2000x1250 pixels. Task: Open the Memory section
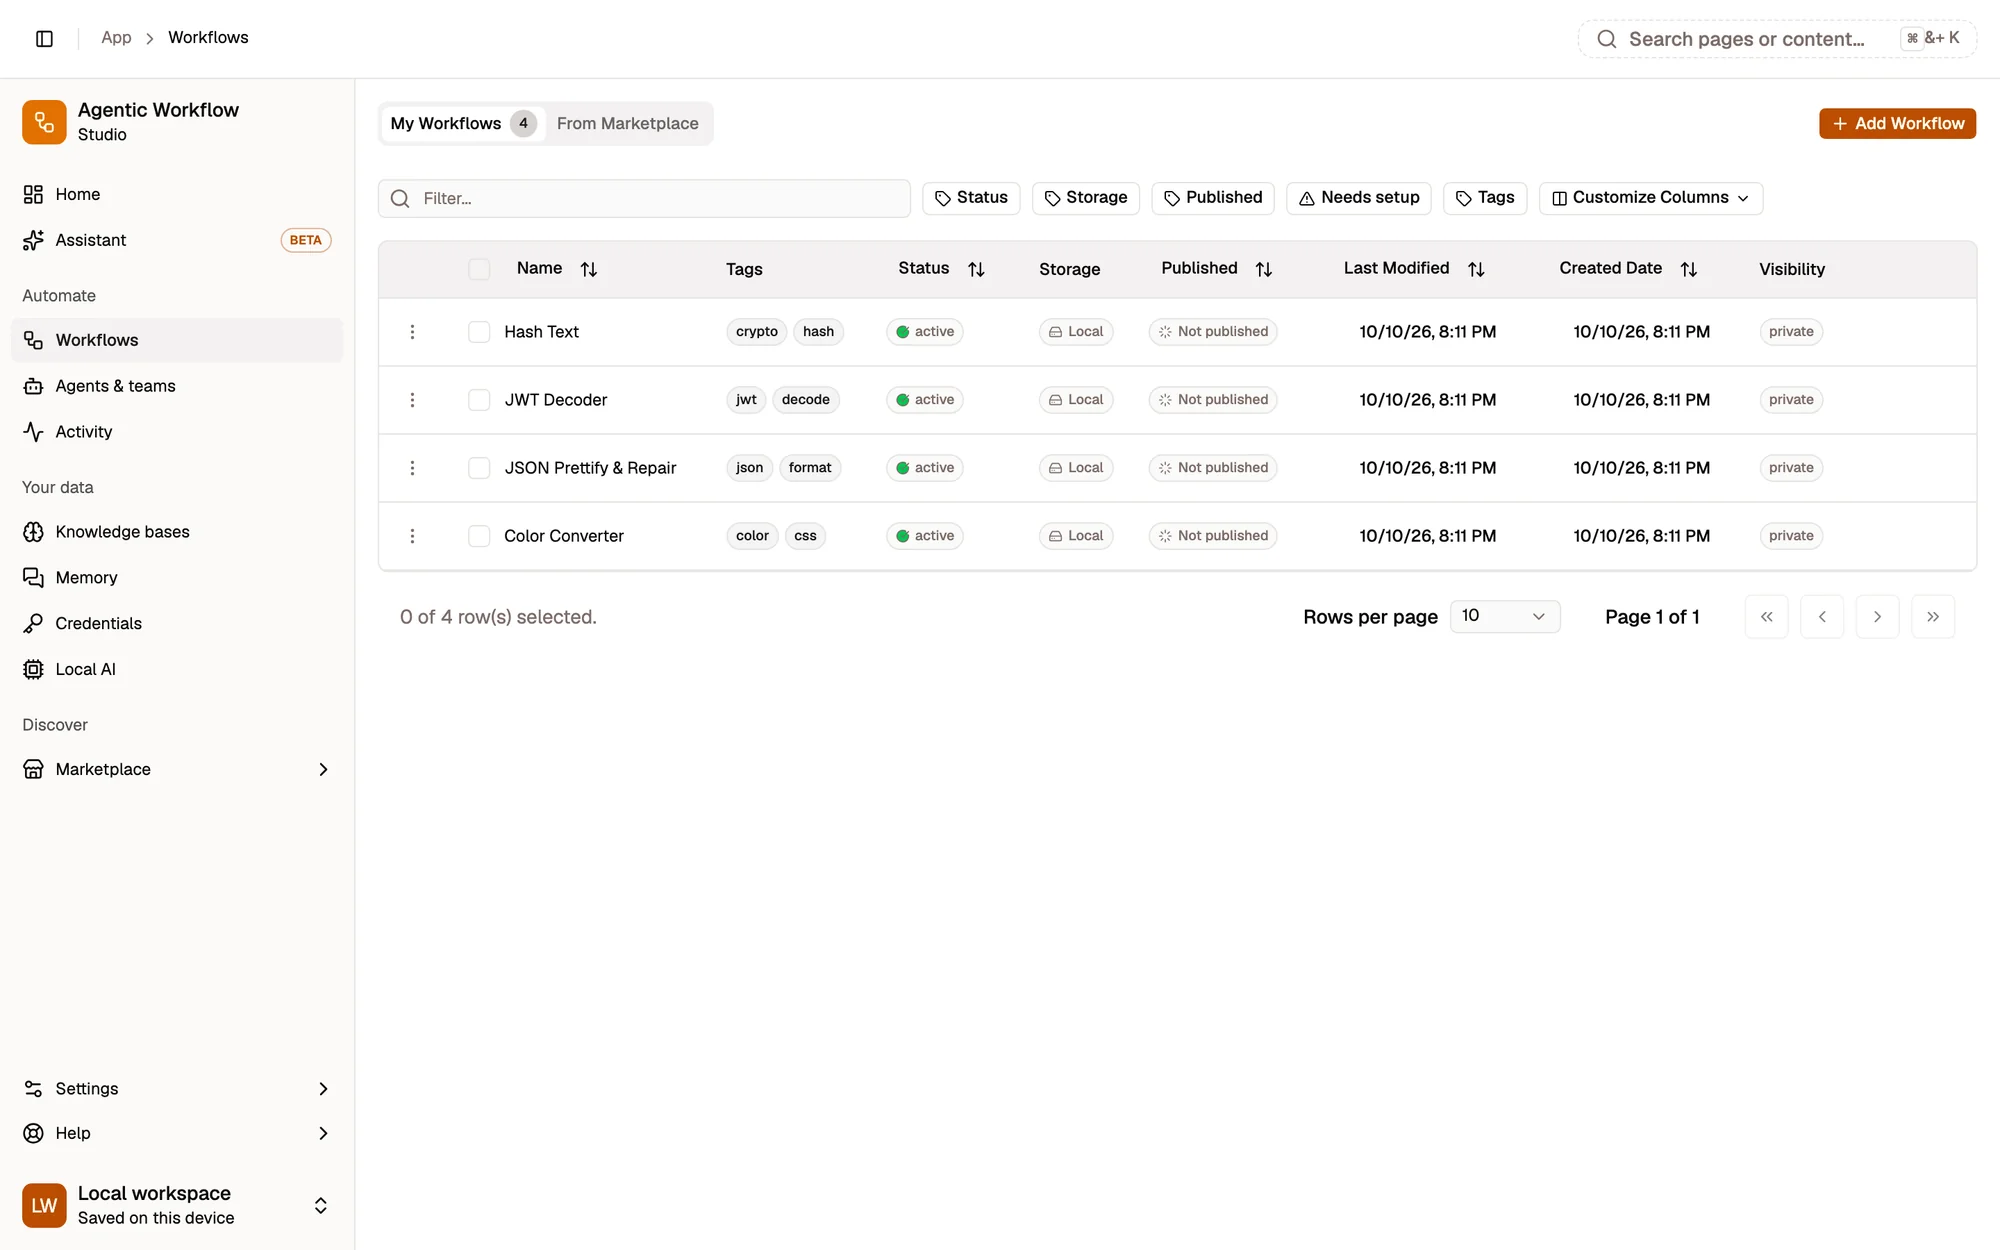coord(177,578)
